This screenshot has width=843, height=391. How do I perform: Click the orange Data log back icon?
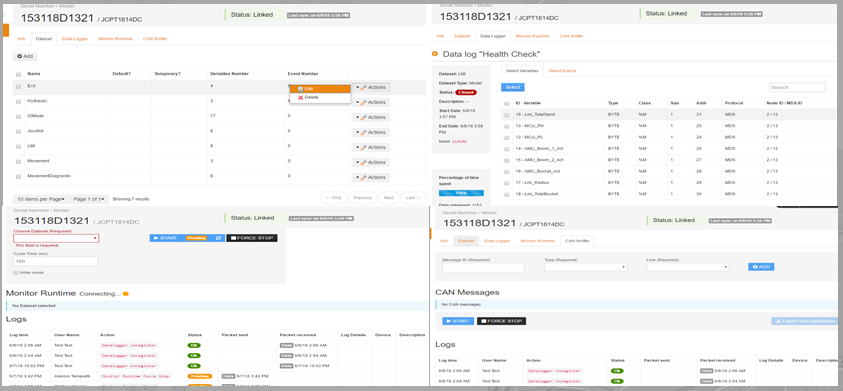pyautogui.click(x=435, y=54)
